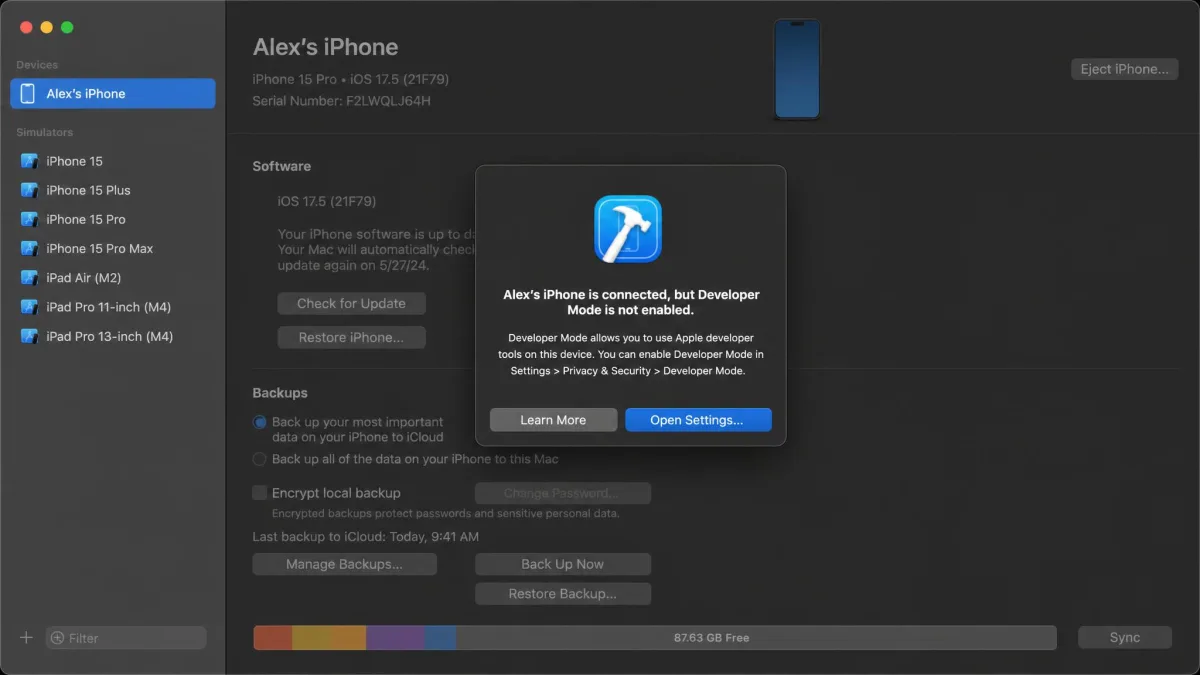Screen dimensions: 1200x675
Task: Select the iPad Air (M2) simulator row
Action: coord(113,277)
